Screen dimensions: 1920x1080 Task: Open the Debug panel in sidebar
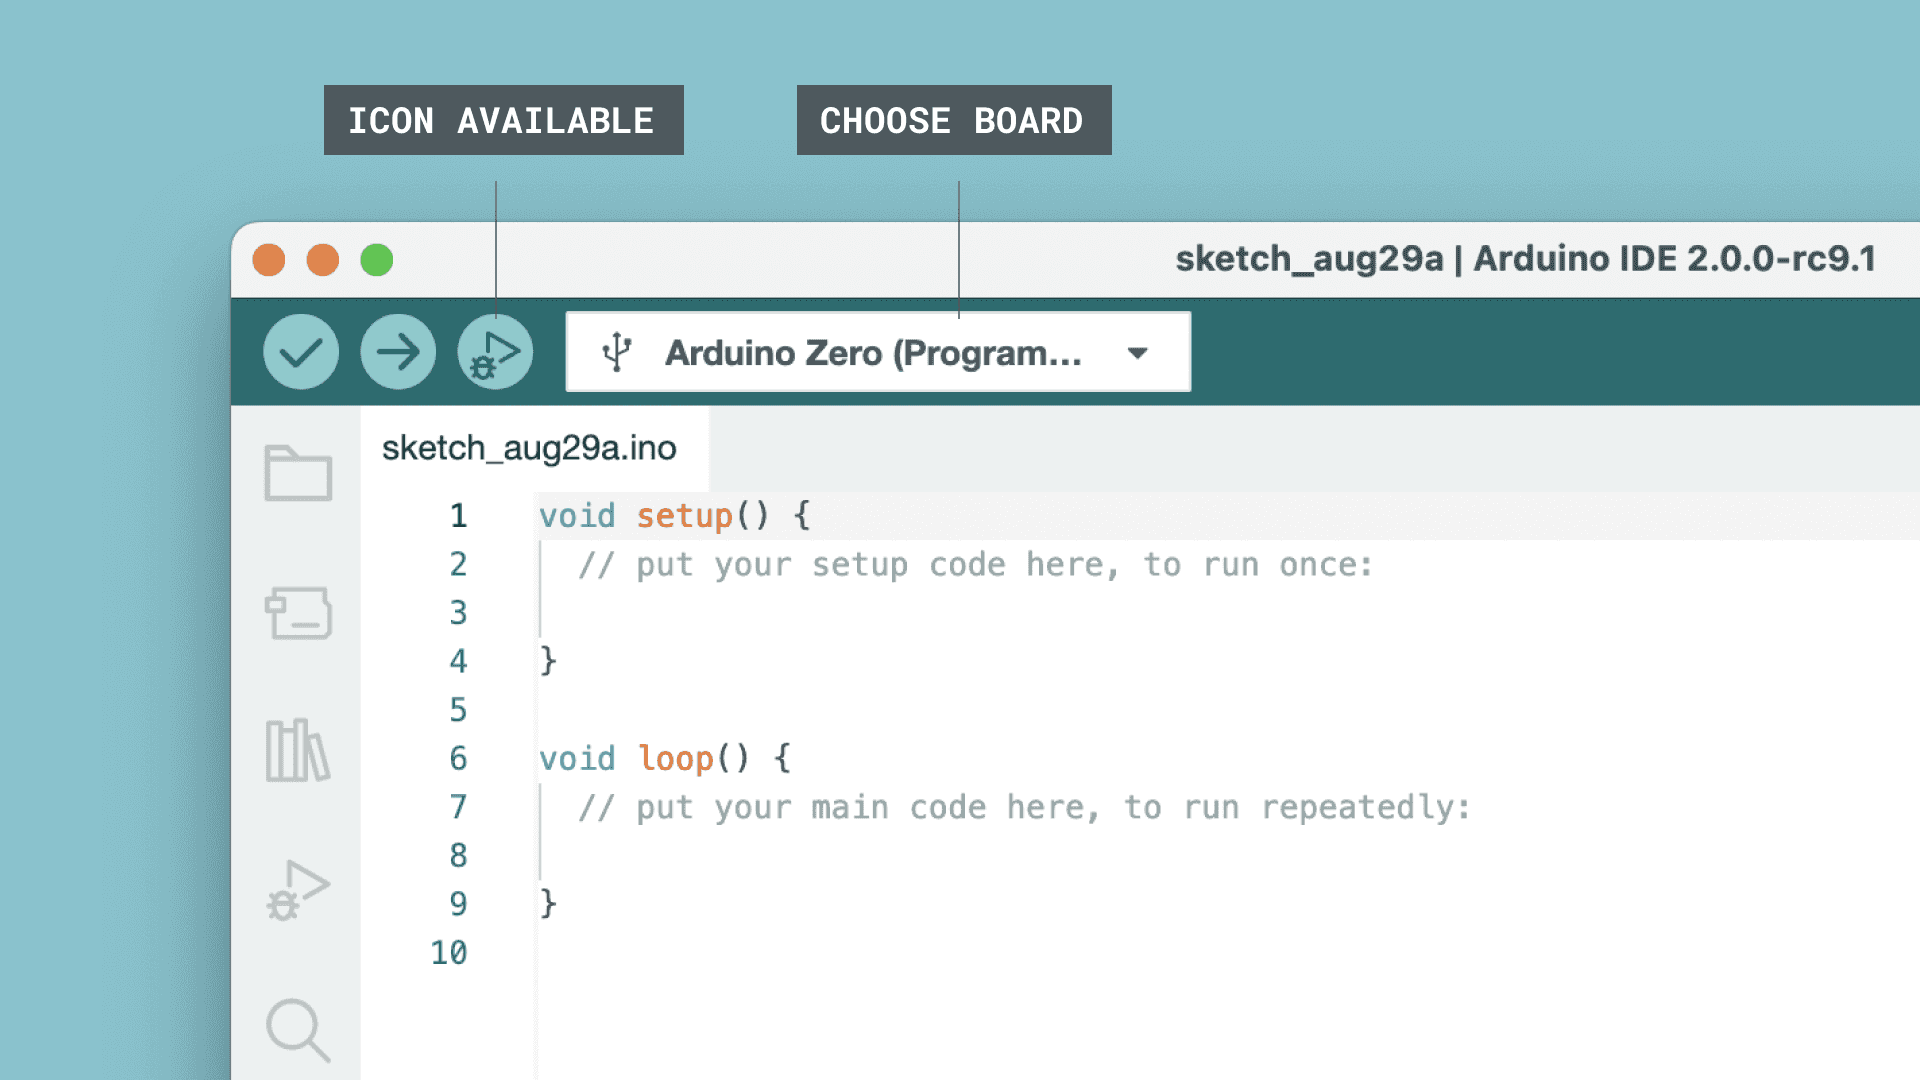tap(298, 890)
